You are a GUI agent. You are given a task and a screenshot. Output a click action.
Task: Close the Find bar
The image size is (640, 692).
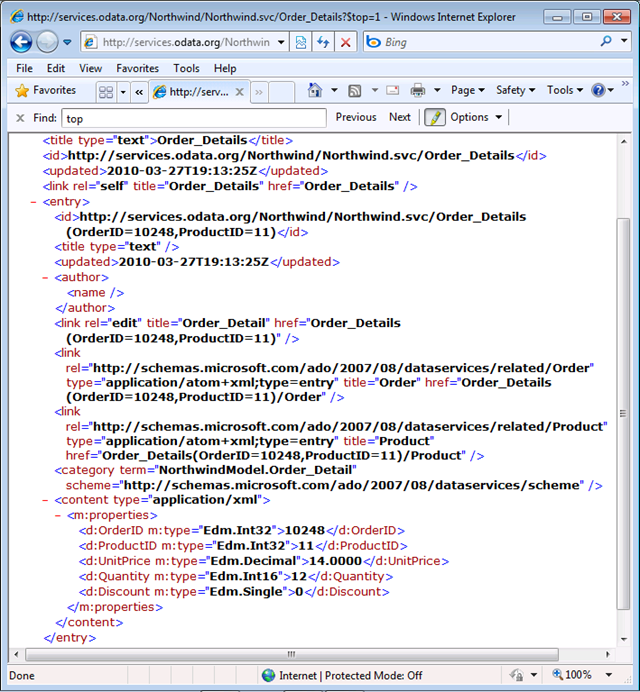point(20,117)
